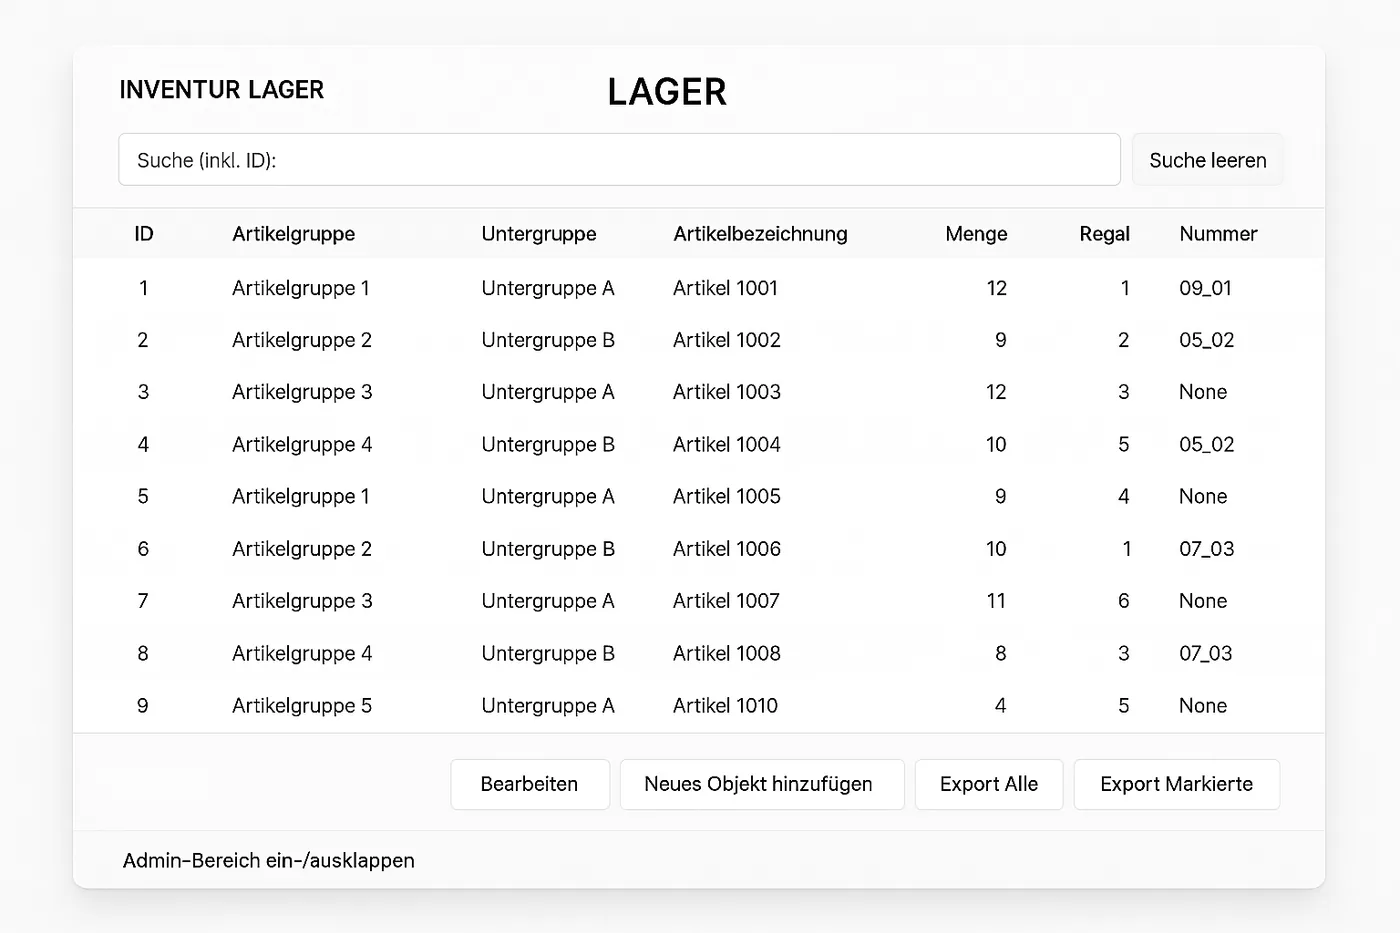This screenshot has height=933, width=1400.
Task: Click the INVENTUR LAGER title
Action: tap(222, 90)
